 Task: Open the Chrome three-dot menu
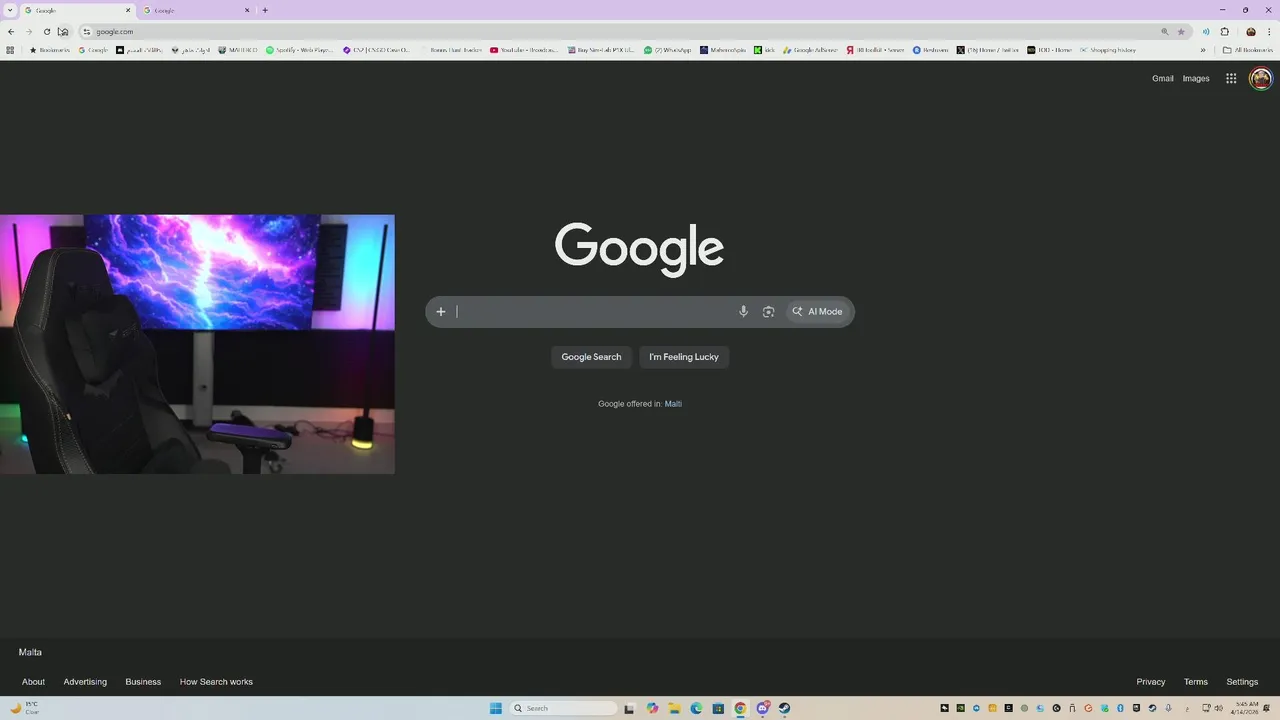1269,32
